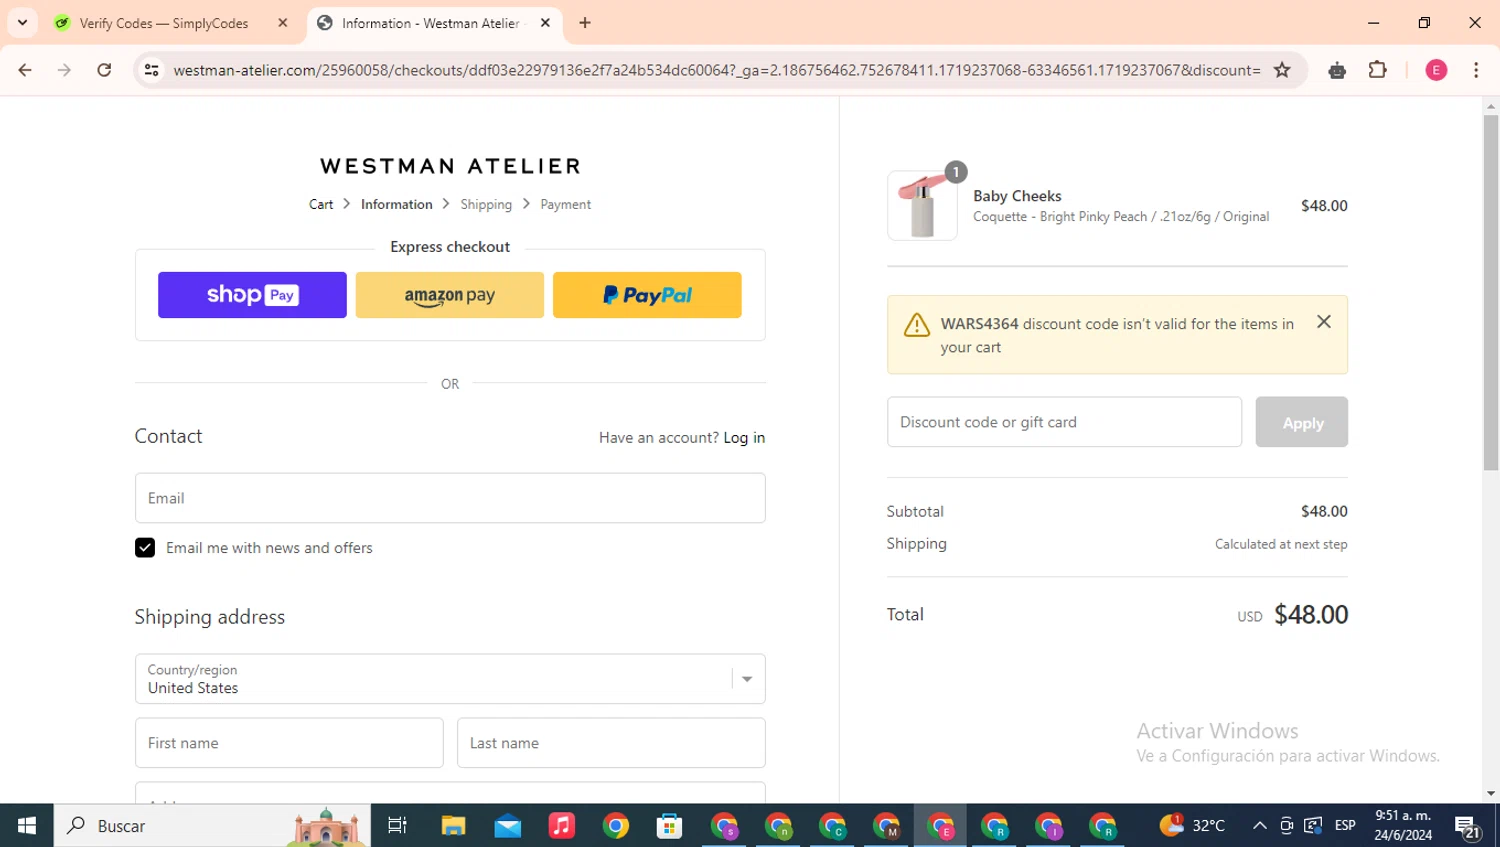Click the Baby Cheeks product name
This screenshot has height=847, width=1500.
click(x=1017, y=196)
